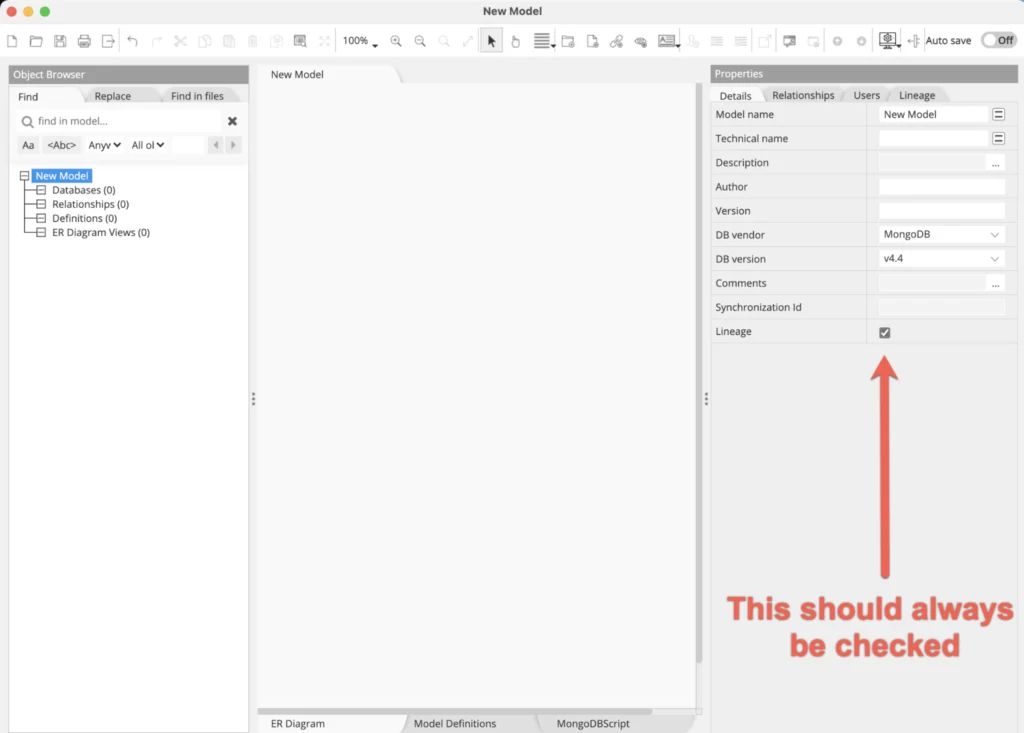Click the left panel splitter handle dots

click(253, 399)
